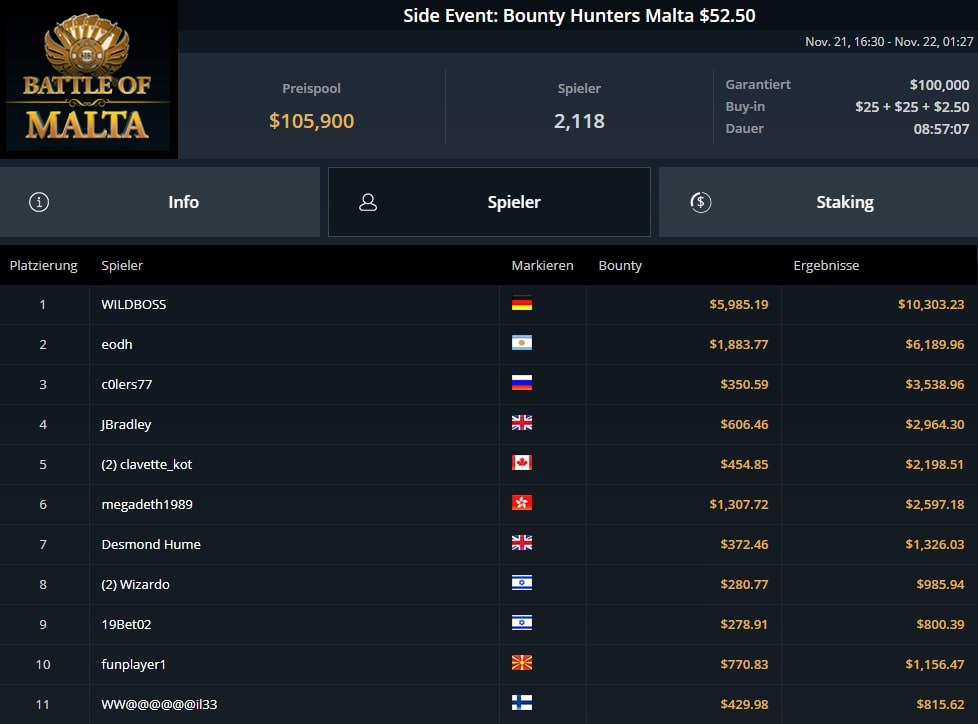Click the Hong Kong flag for megadeth1989
The width and height of the screenshot is (978, 724).
(521, 504)
